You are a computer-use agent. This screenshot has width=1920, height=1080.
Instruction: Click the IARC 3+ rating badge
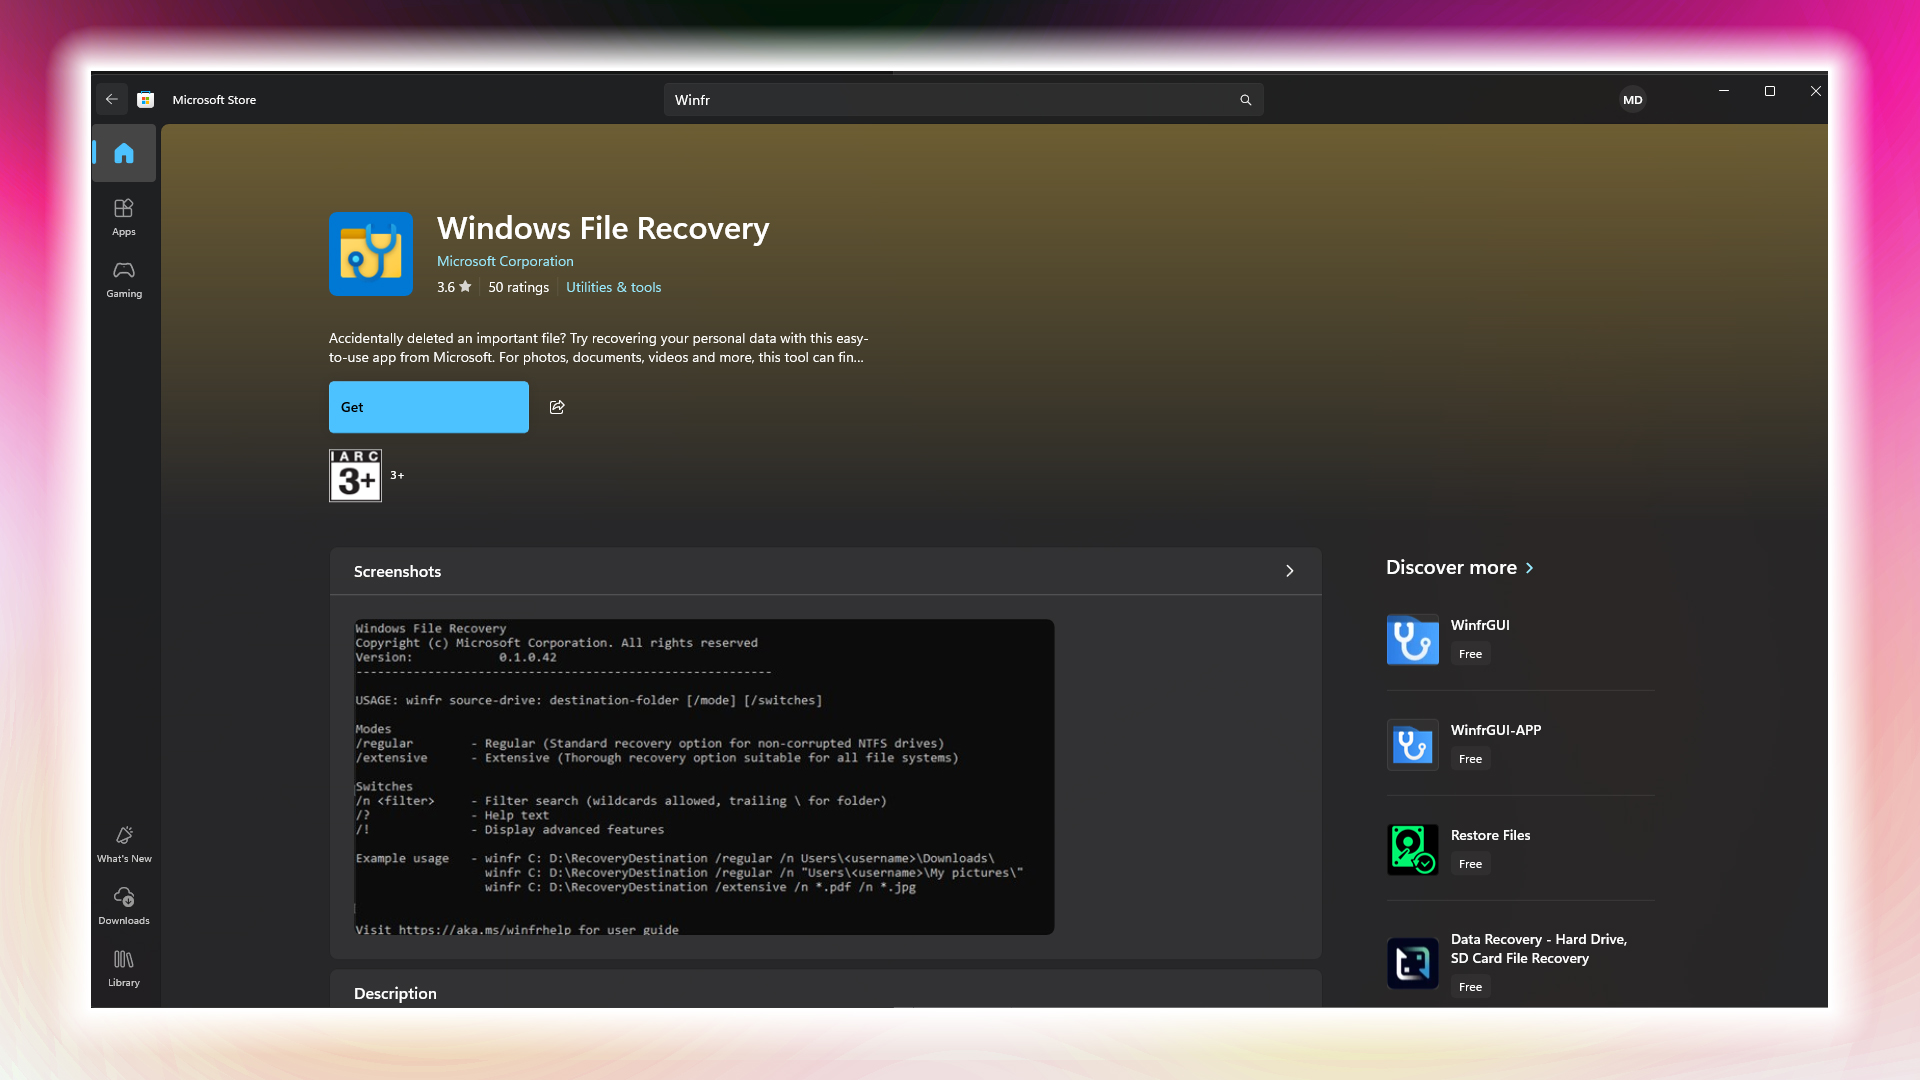point(355,475)
